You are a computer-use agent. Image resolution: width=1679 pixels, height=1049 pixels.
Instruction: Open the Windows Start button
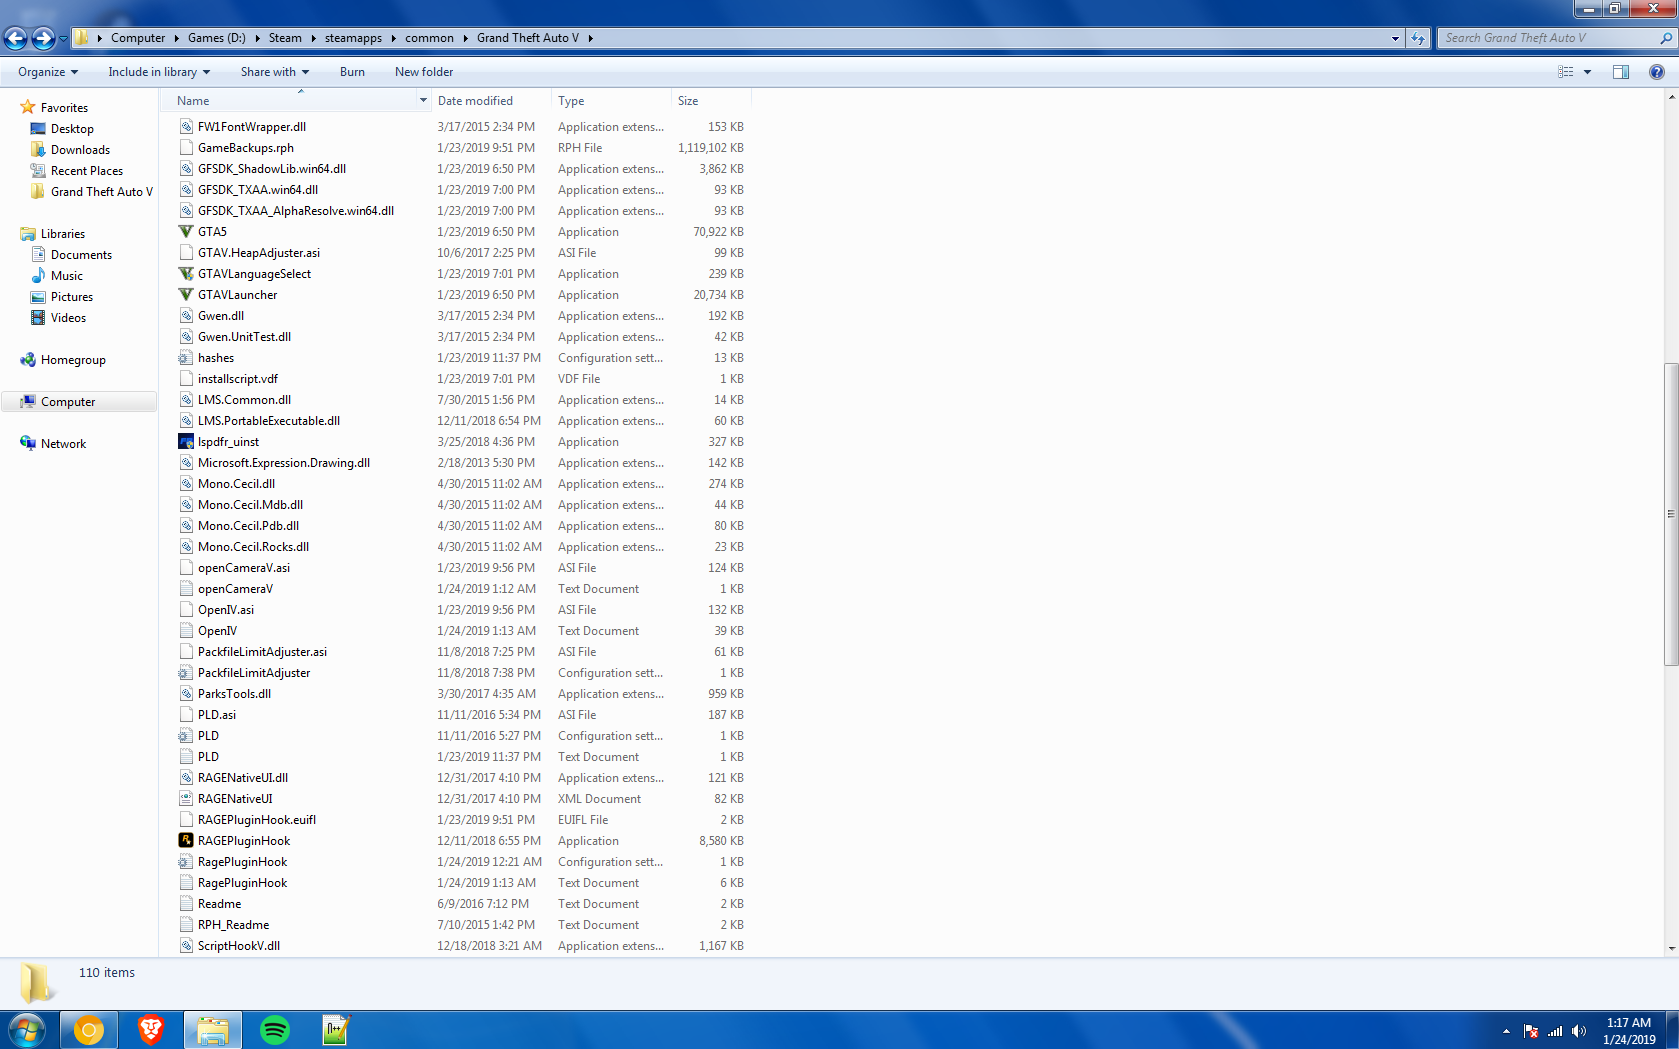(27, 1030)
